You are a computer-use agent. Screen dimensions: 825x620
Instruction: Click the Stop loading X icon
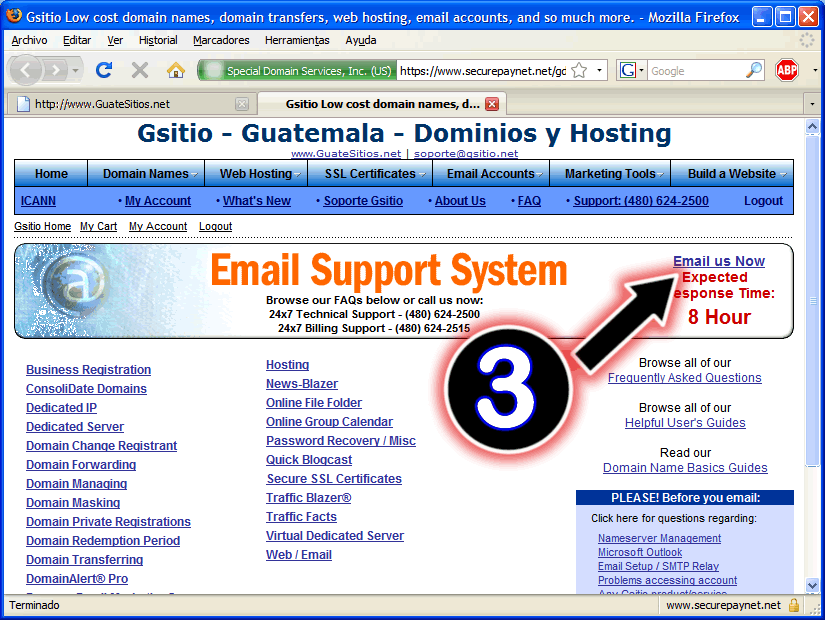pos(140,70)
